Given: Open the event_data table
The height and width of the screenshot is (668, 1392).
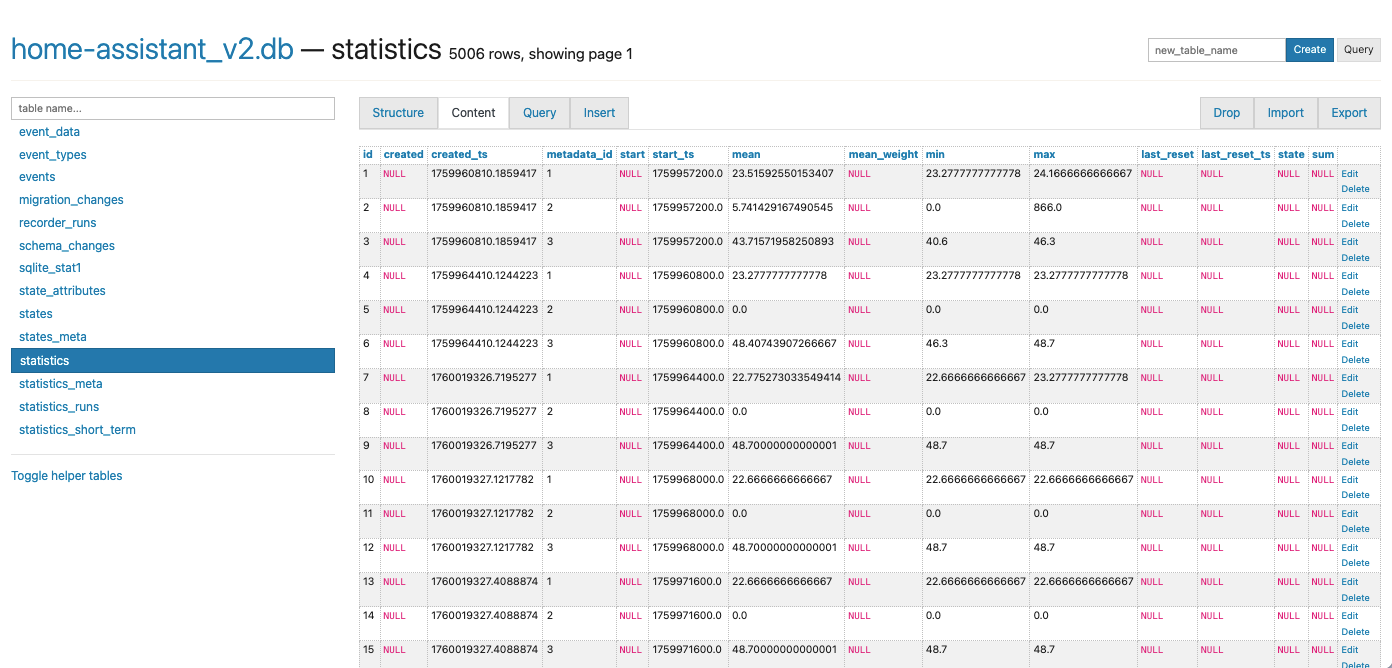Looking at the screenshot, I should [x=49, y=132].
